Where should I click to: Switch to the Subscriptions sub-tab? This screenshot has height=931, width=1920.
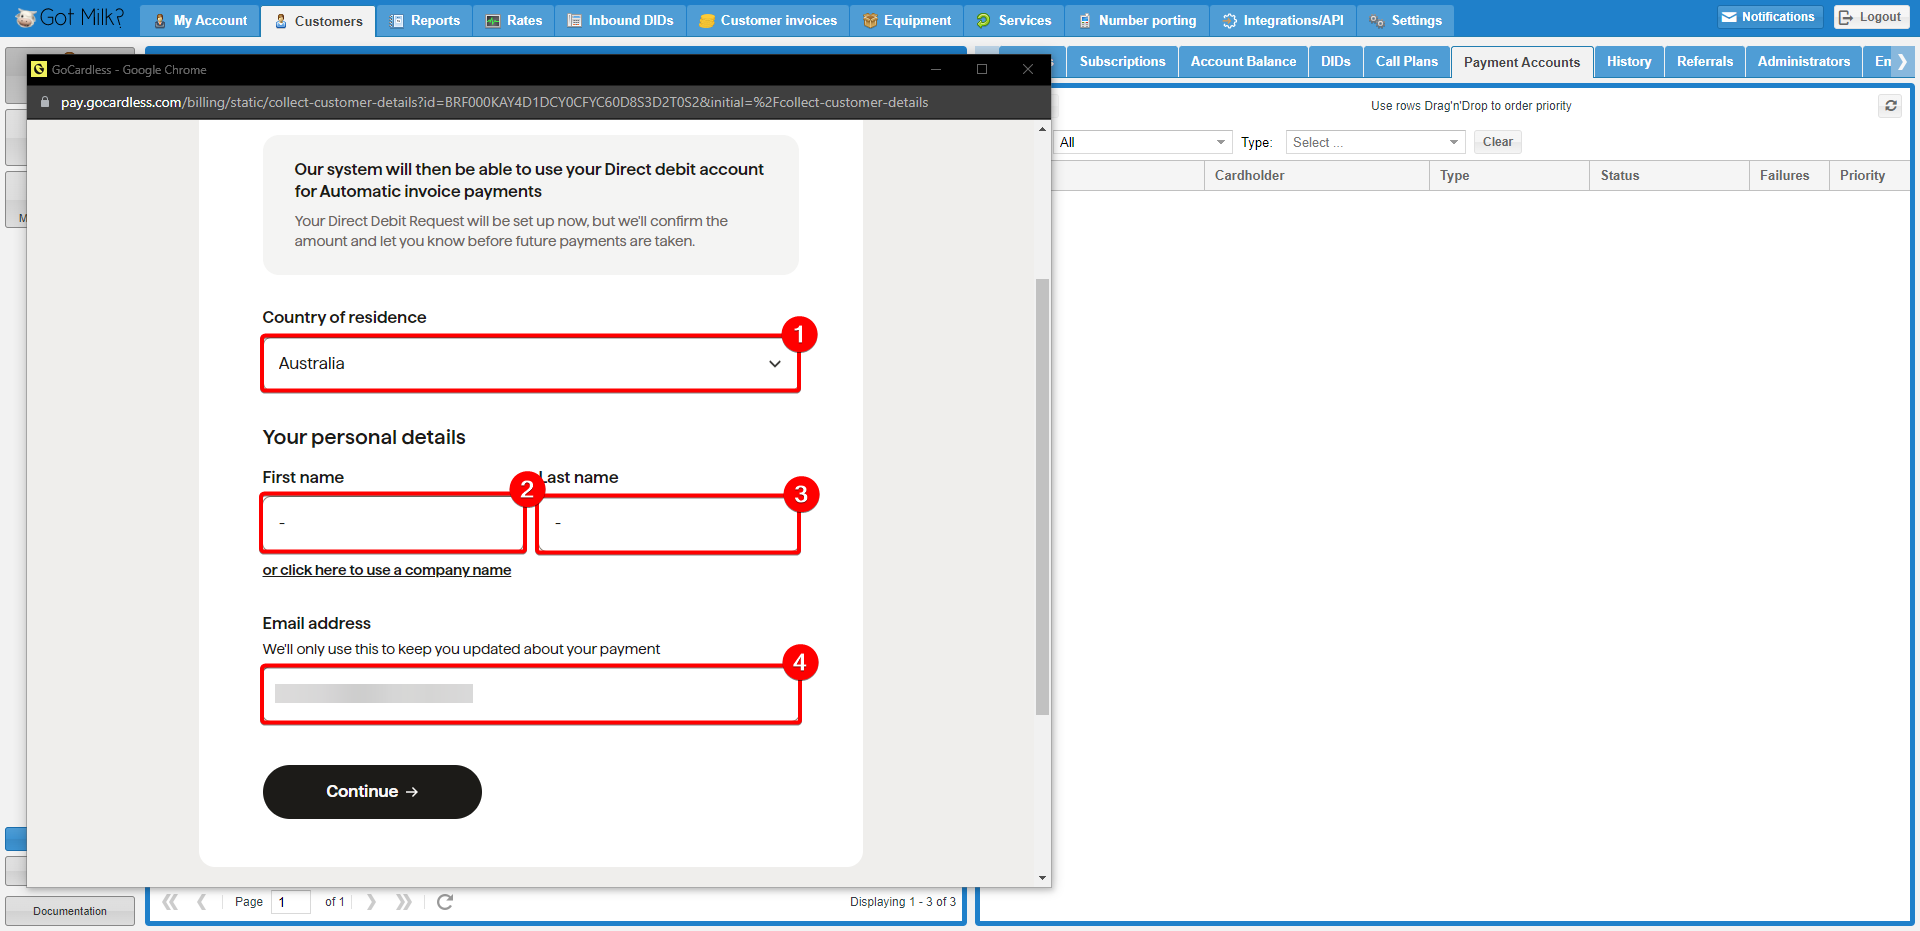[1122, 62]
